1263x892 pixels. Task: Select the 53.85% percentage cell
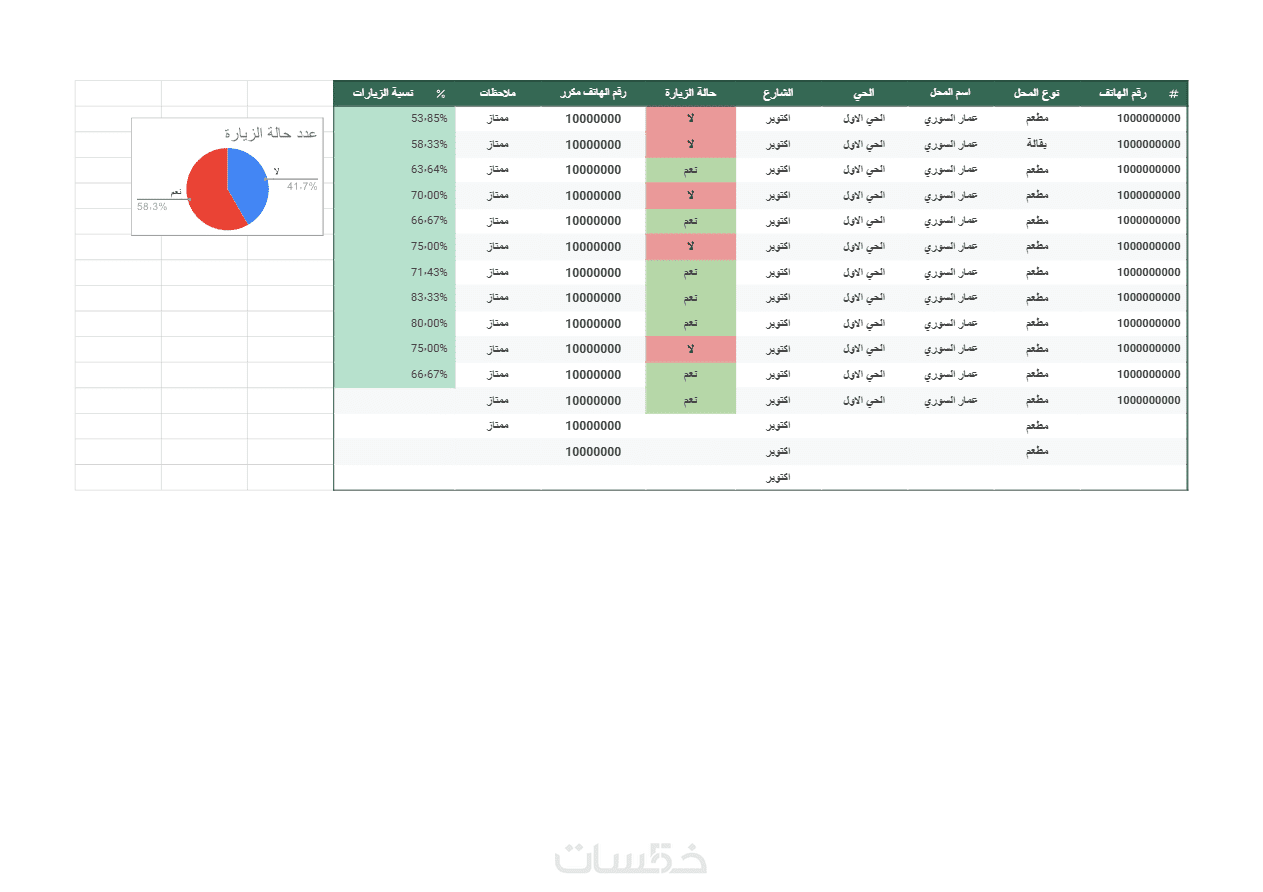pos(429,119)
